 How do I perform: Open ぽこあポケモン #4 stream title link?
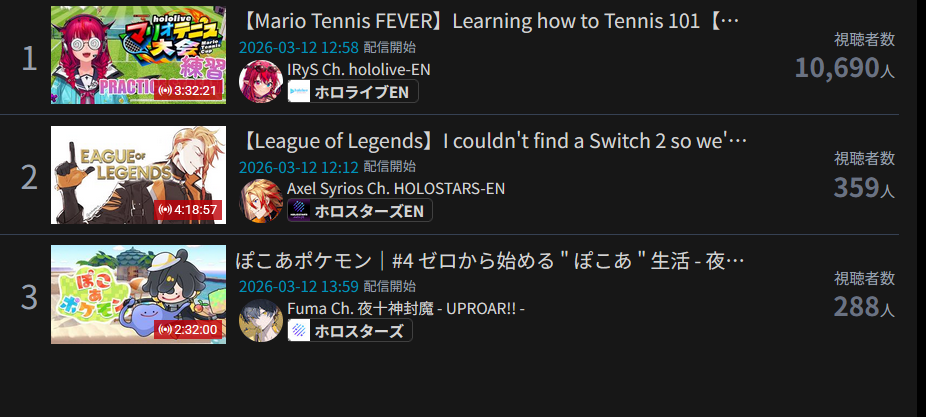pyautogui.click(x=489, y=260)
